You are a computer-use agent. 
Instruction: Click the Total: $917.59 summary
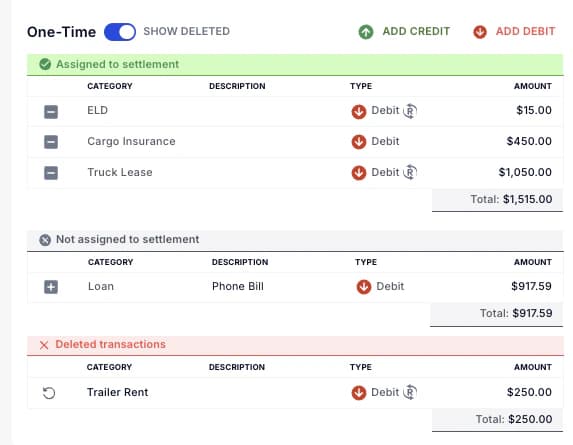[x=496, y=314]
